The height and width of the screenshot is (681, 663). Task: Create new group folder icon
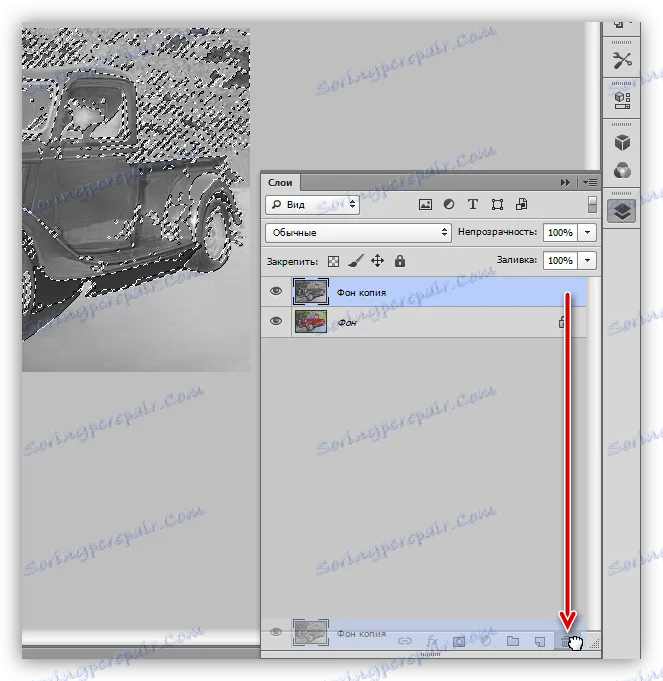(513, 641)
